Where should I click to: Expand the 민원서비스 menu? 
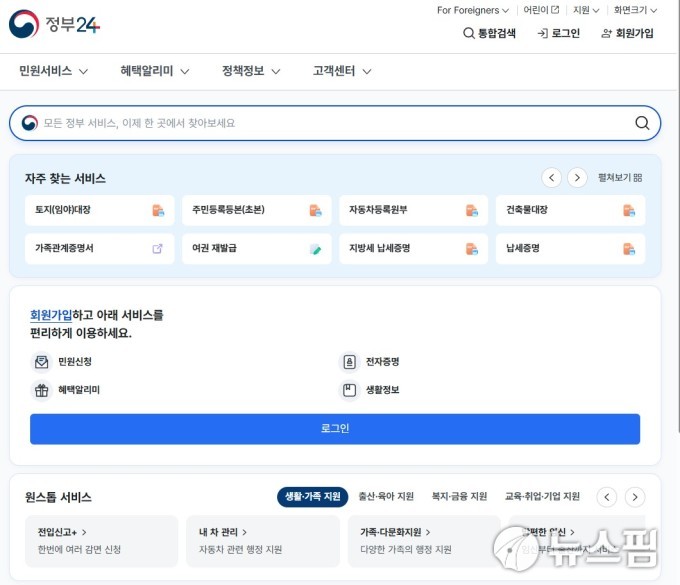coord(54,71)
